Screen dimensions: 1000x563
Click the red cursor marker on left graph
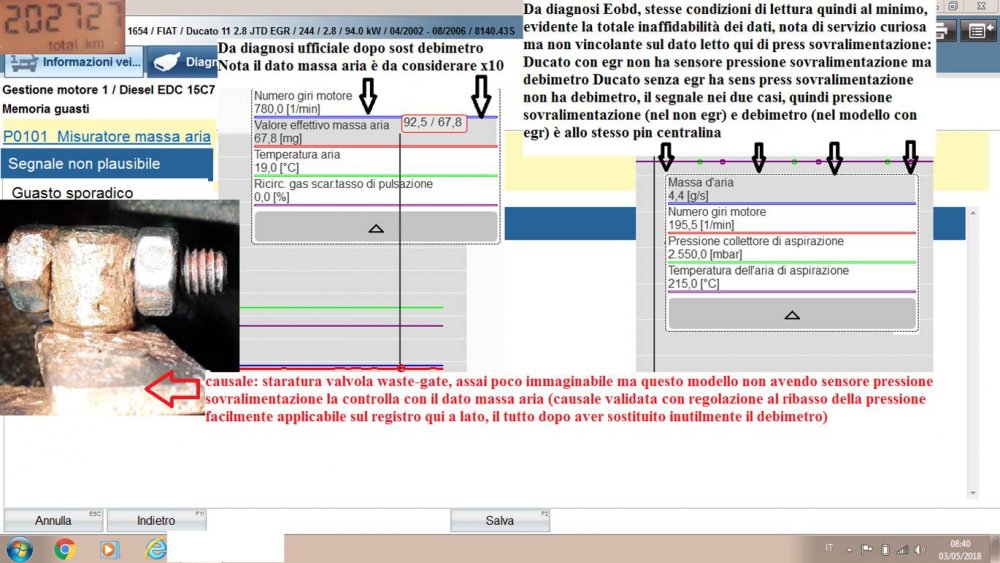[x=401, y=368]
